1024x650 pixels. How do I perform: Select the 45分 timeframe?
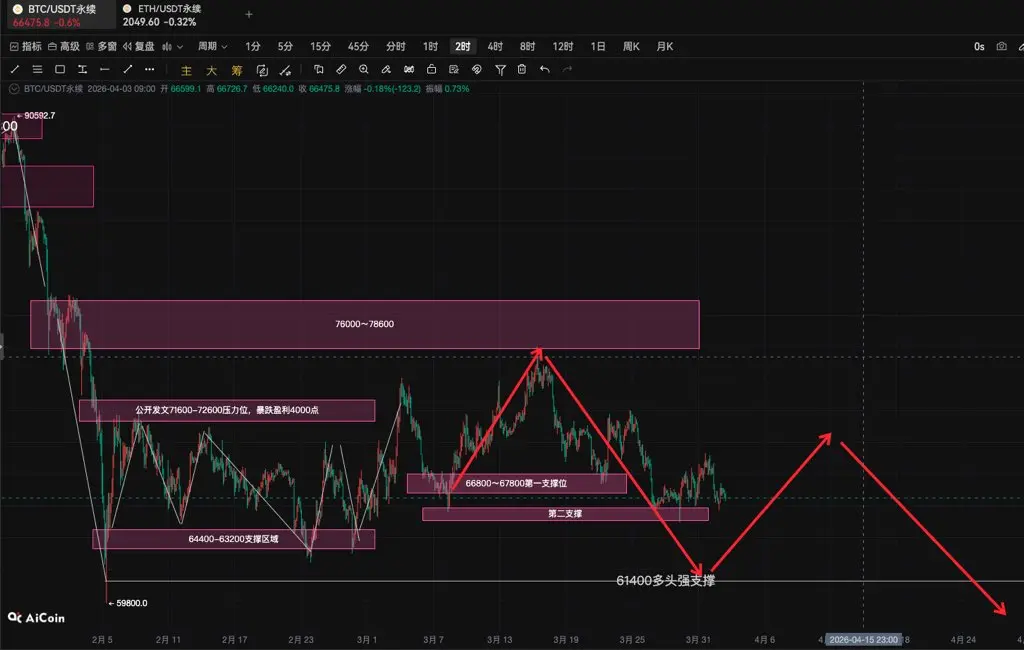click(x=358, y=46)
